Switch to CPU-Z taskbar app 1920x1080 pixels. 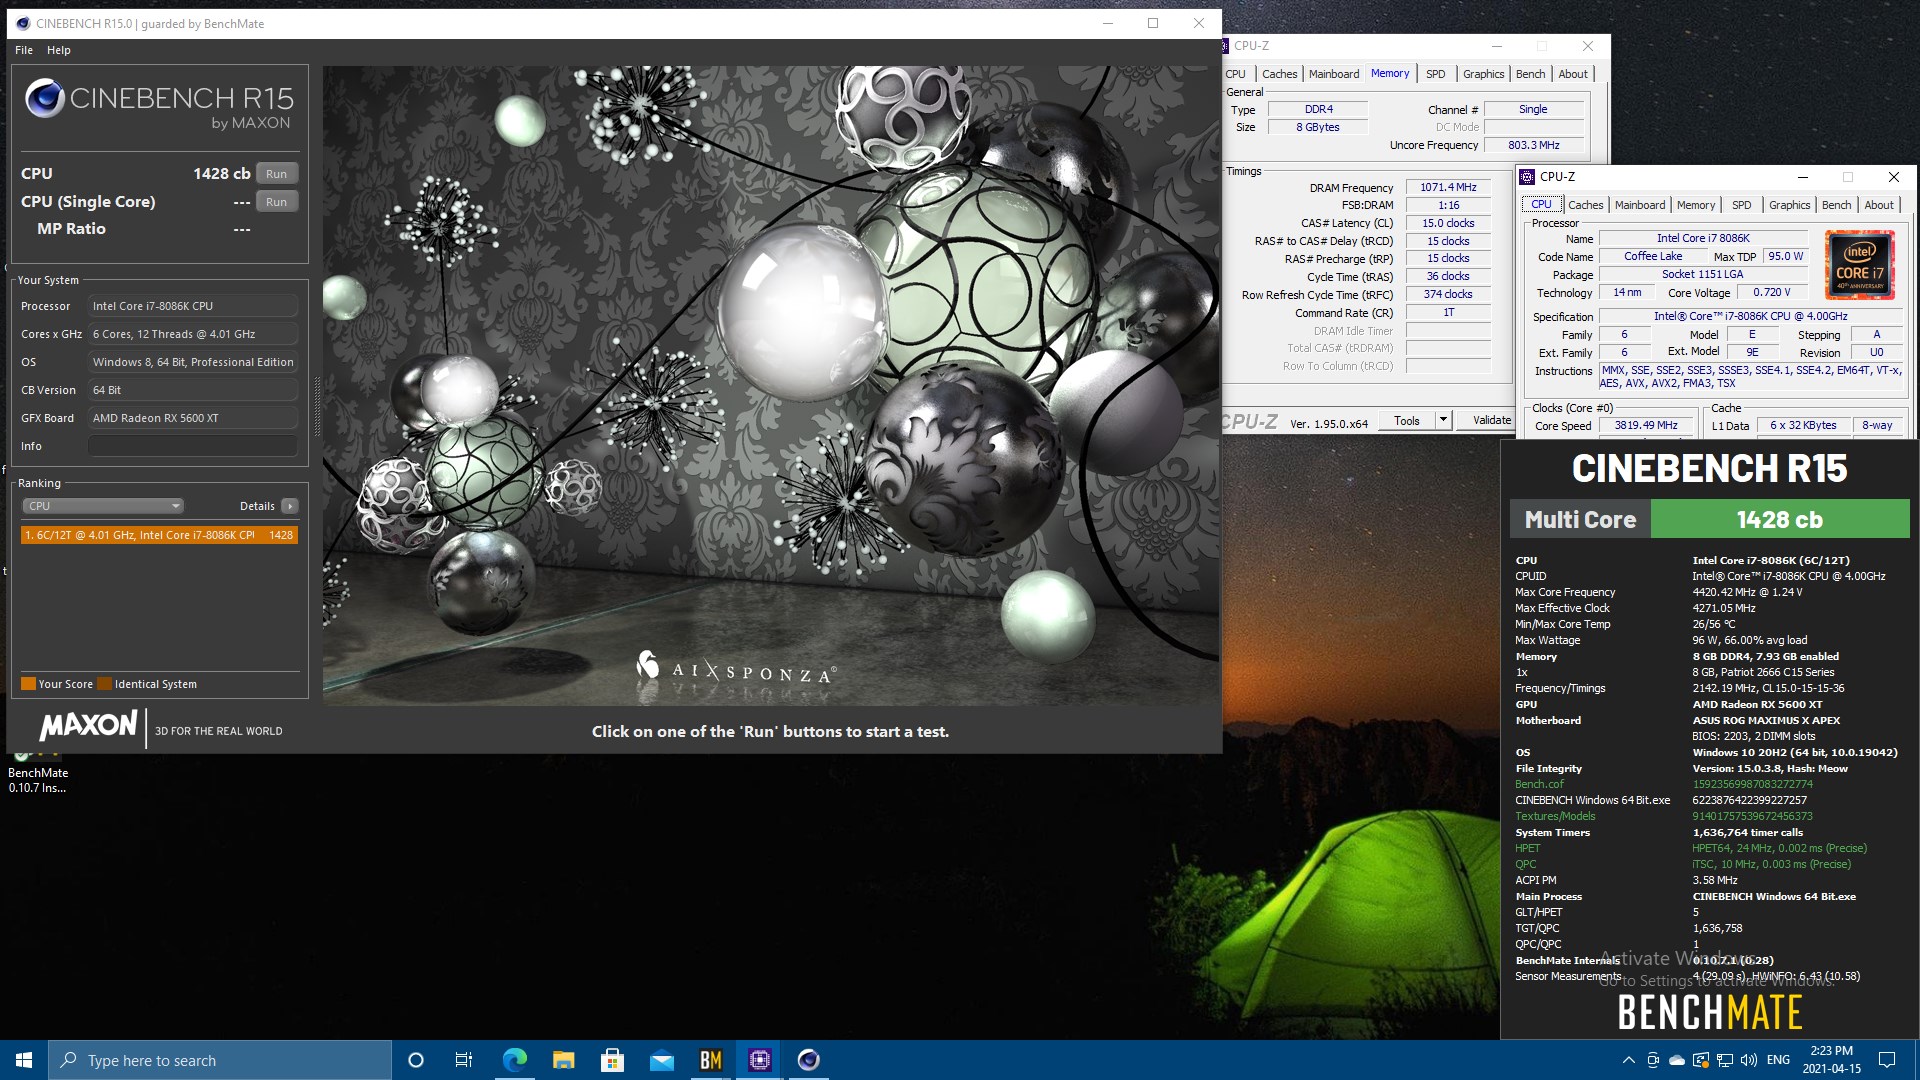coord(759,1060)
